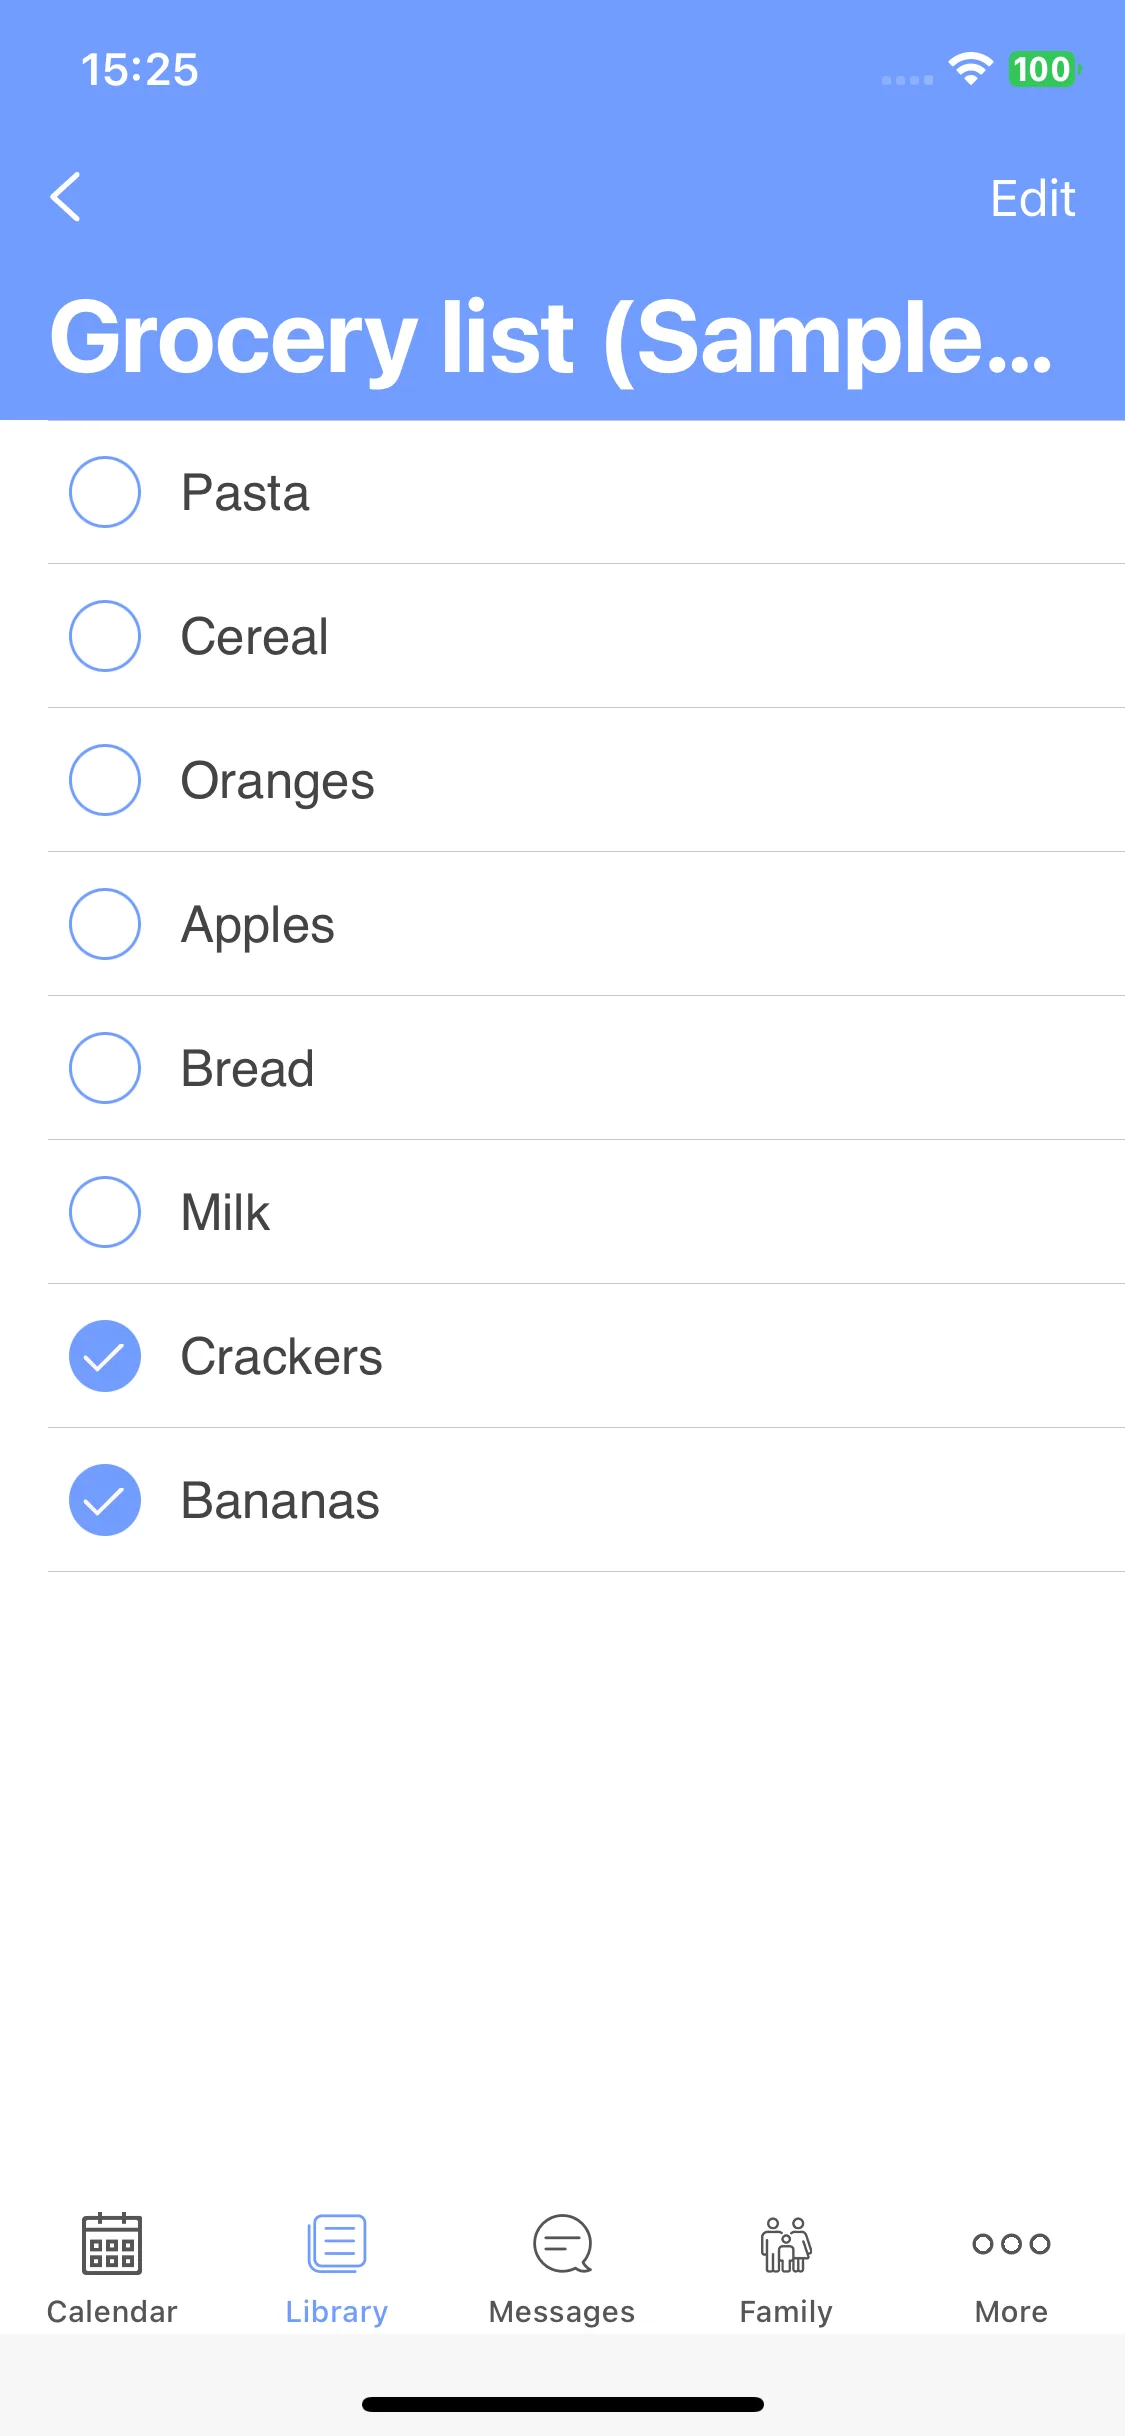Tap the Edit button
The height and width of the screenshot is (2436, 1125).
pos(1033,198)
